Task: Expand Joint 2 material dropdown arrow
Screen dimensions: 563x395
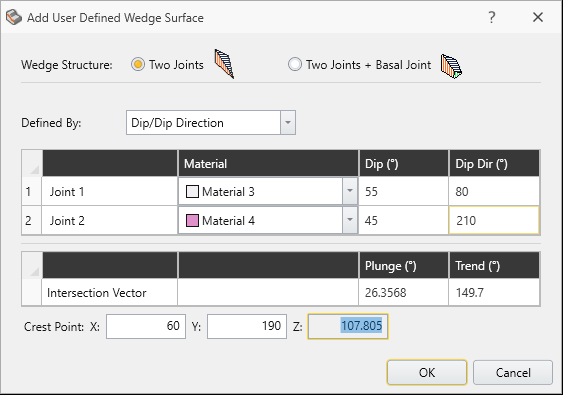Action: pyautogui.click(x=350, y=220)
